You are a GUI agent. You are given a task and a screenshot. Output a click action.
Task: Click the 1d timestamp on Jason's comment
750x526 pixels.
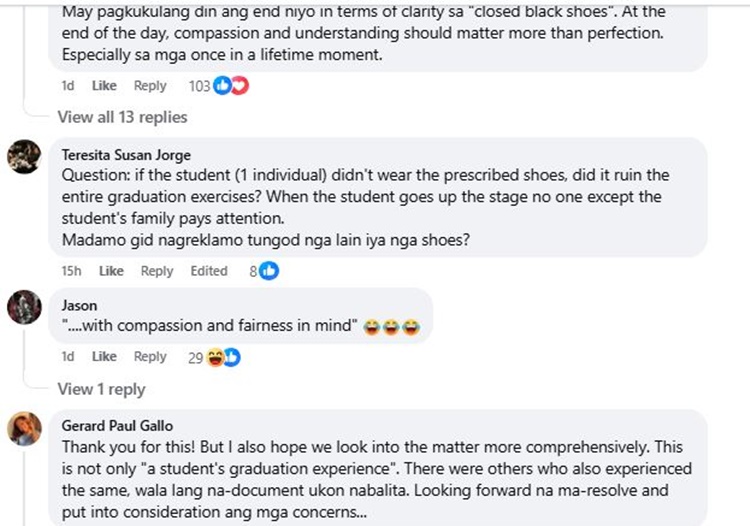click(x=68, y=357)
